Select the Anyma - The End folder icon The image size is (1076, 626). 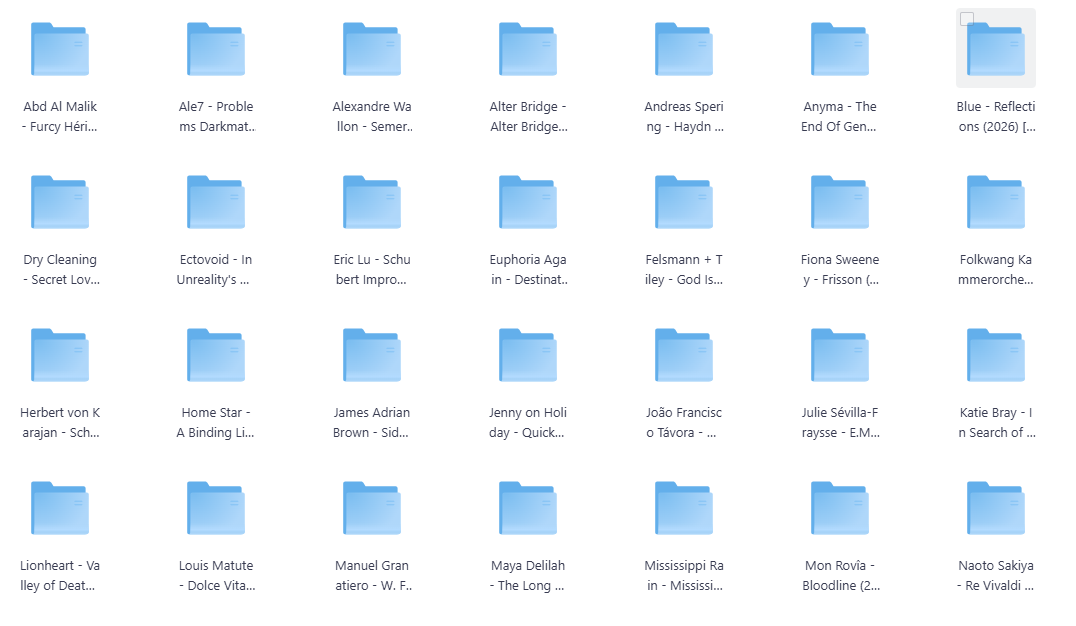[x=840, y=49]
